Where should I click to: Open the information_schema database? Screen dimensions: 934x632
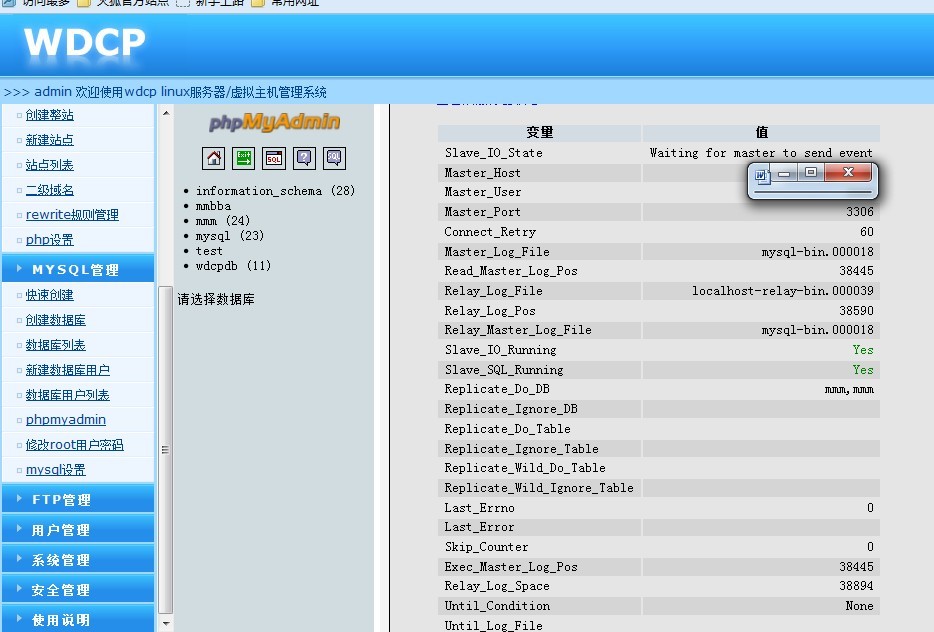point(258,191)
